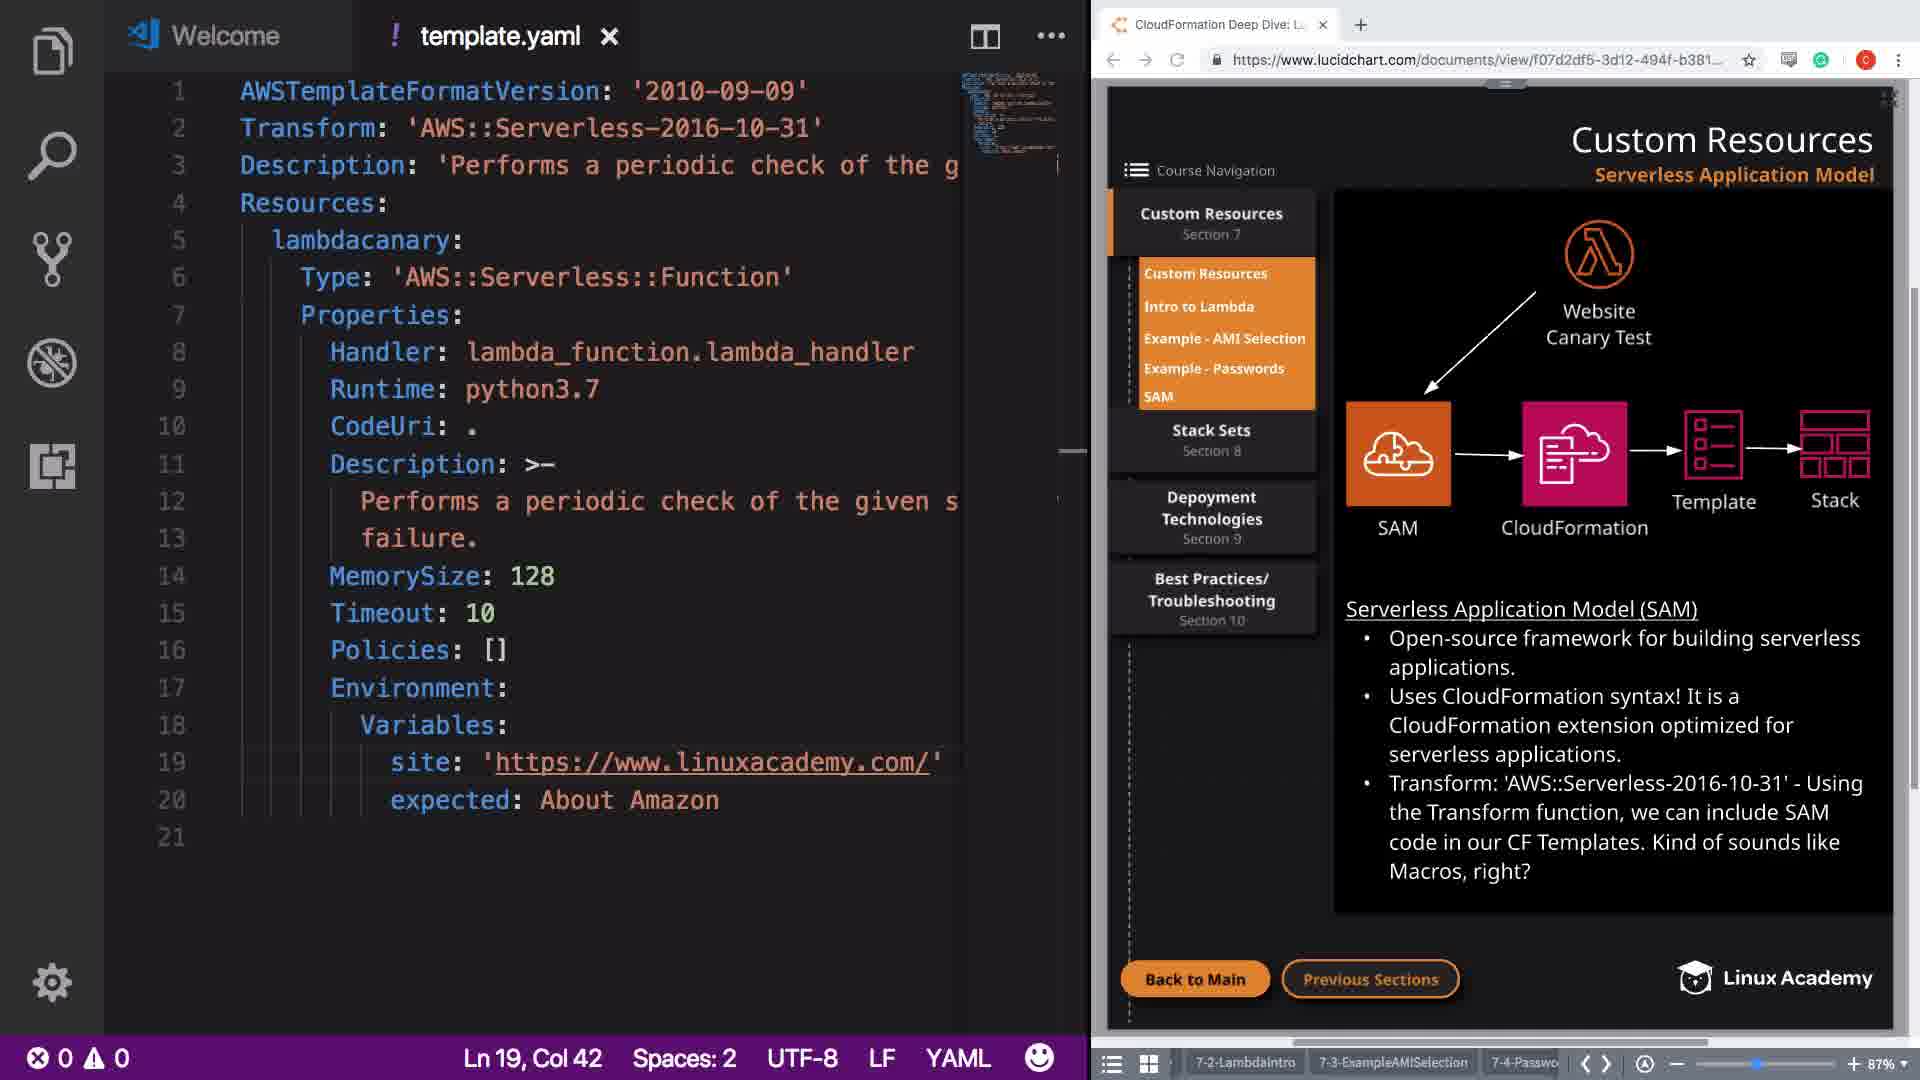The image size is (1920, 1080).
Task: Click the Previous Sections button
Action: 1370,979
